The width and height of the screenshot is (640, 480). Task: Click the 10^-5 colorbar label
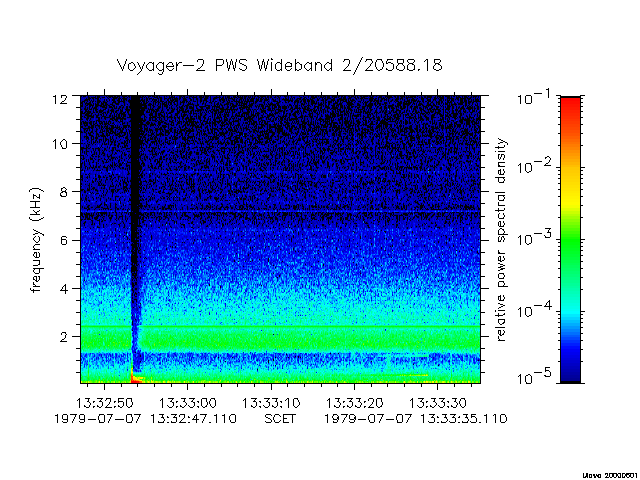(x=534, y=378)
